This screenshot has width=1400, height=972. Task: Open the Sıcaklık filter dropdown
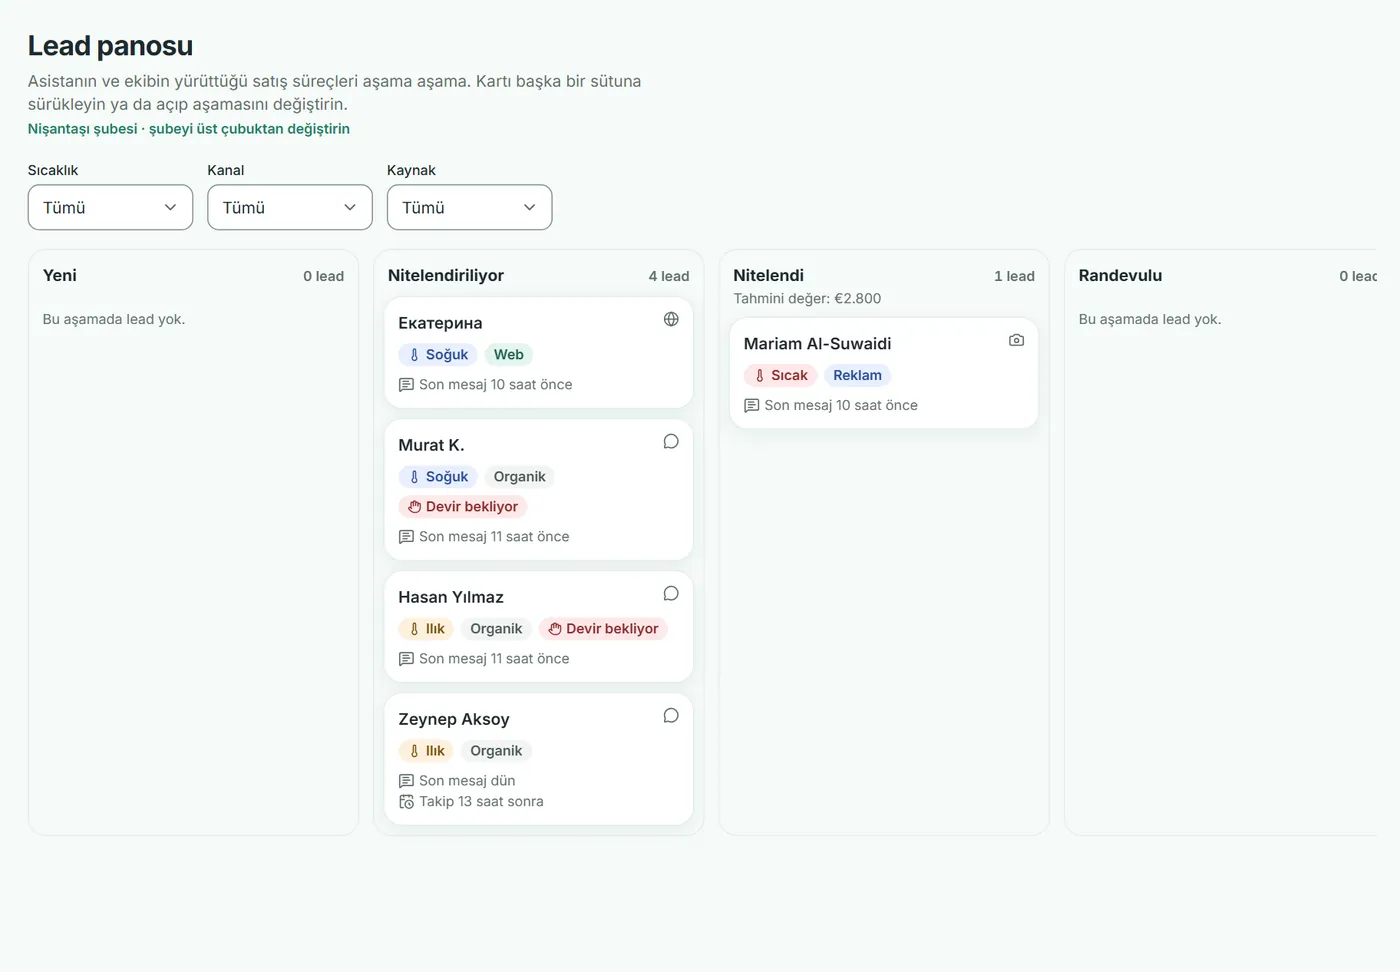click(110, 207)
